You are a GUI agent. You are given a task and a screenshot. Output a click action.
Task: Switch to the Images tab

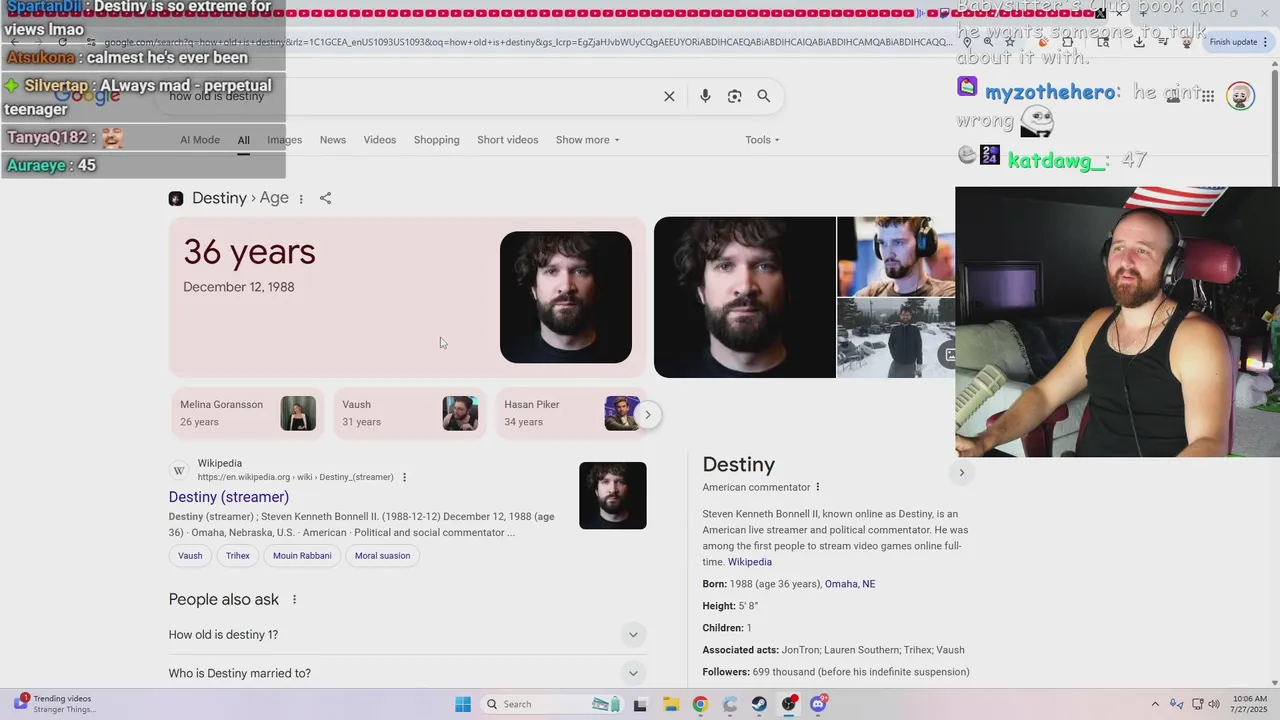coord(284,140)
